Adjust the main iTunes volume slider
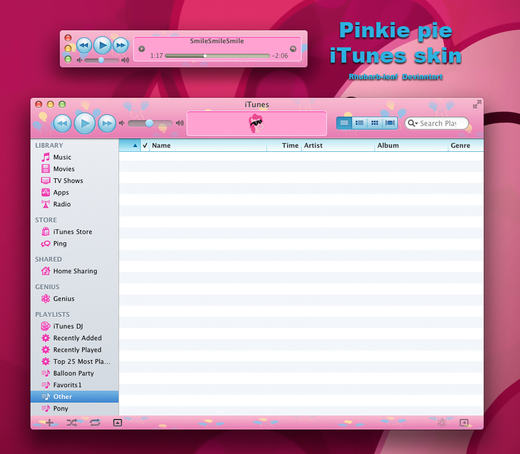This screenshot has height=454, width=520. tap(150, 123)
